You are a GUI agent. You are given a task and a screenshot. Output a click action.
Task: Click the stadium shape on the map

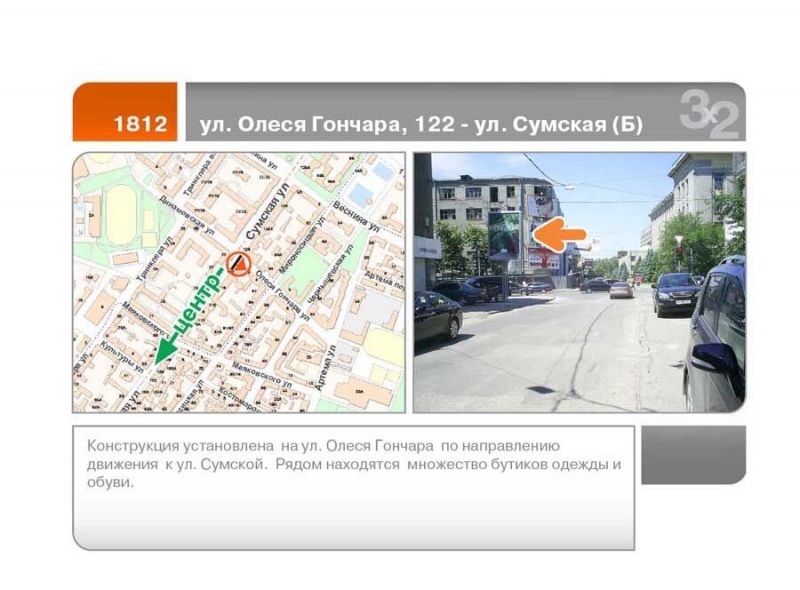120,215
